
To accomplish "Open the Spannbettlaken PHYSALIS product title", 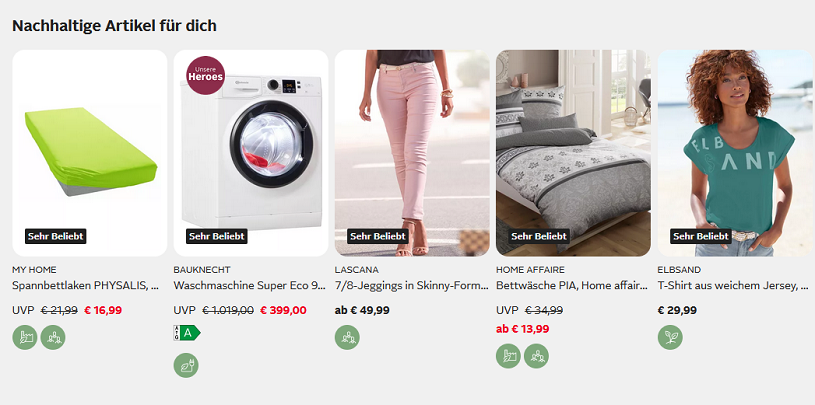I will click(x=86, y=285).
